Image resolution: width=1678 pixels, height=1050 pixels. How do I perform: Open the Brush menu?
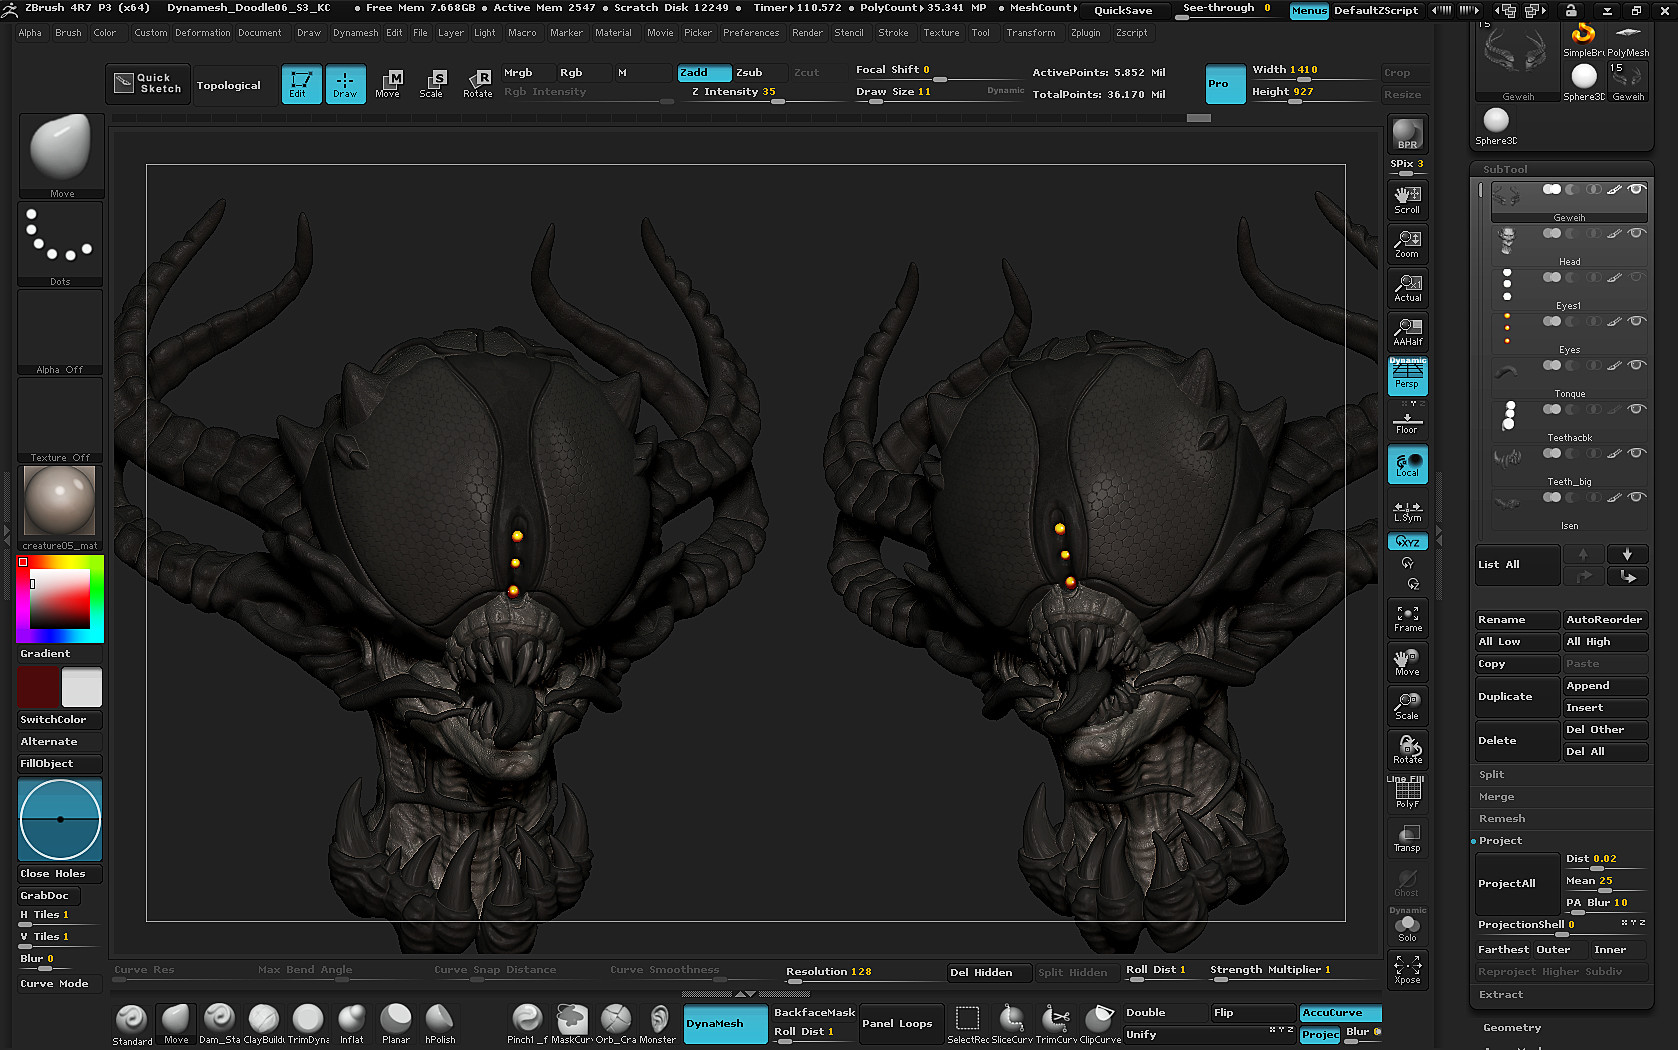(68, 33)
